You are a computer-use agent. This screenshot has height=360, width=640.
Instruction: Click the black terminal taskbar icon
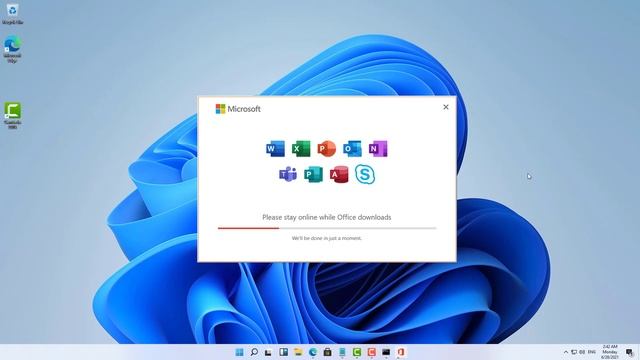[x=386, y=352]
